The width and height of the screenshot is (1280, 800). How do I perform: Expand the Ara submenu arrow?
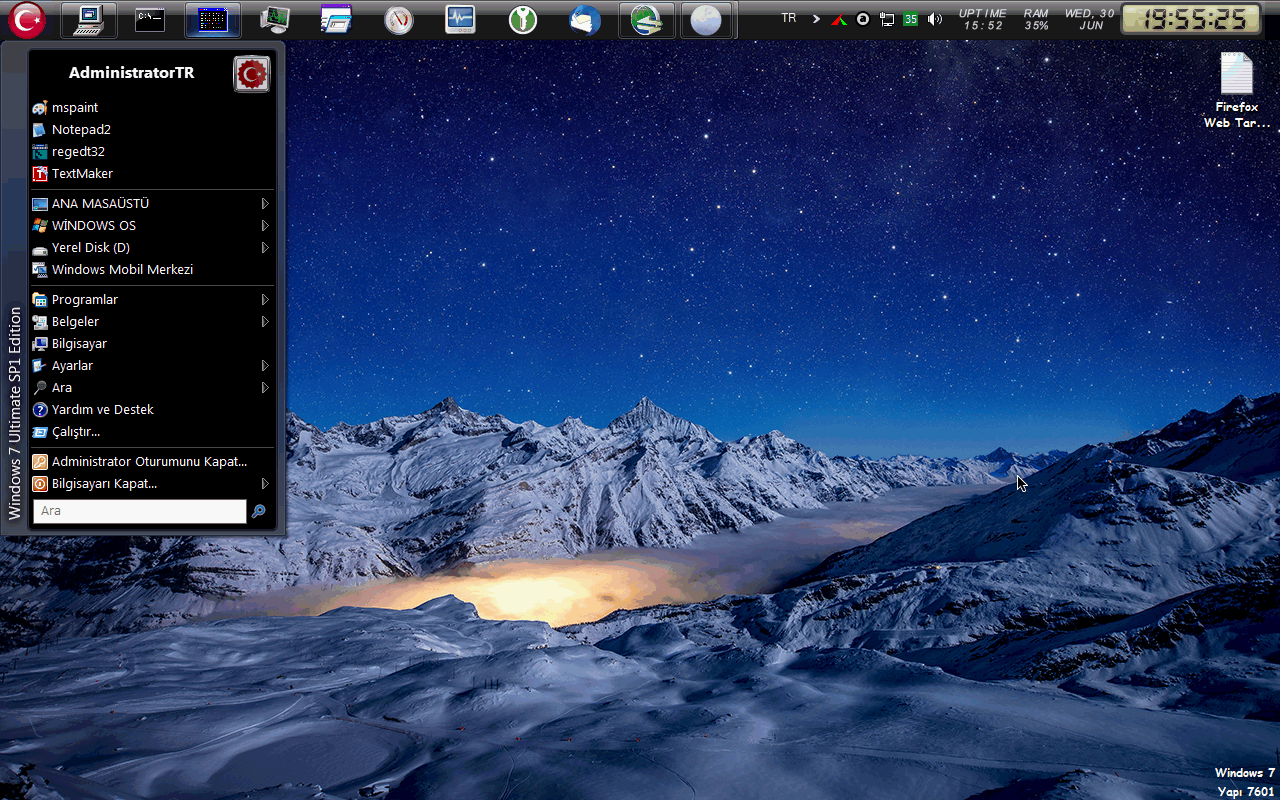tap(265, 387)
